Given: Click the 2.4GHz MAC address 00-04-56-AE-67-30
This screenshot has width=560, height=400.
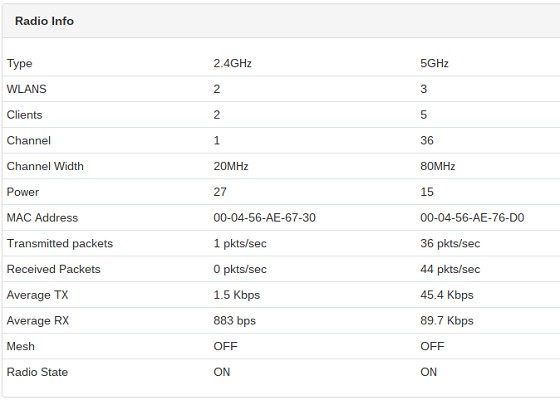Looking at the screenshot, I should (x=264, y=218).
